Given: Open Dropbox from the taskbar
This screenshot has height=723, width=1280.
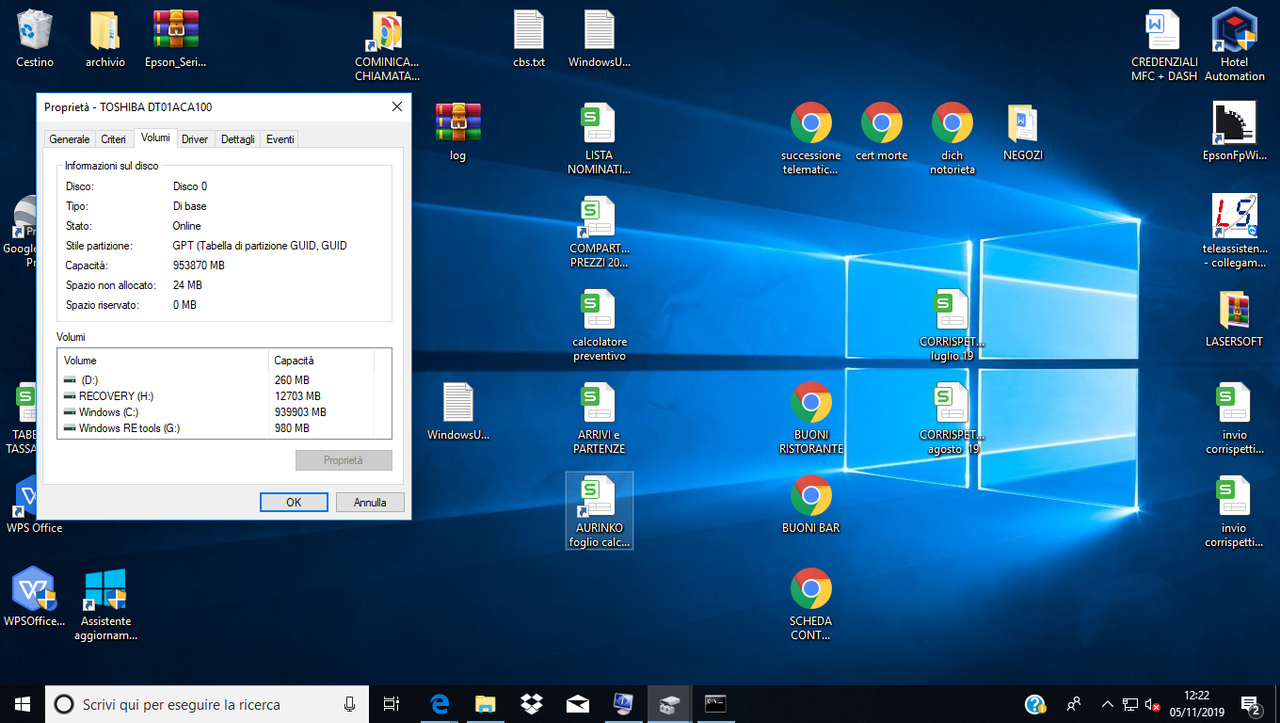Looking at the screenshot, I should point(531,705).
